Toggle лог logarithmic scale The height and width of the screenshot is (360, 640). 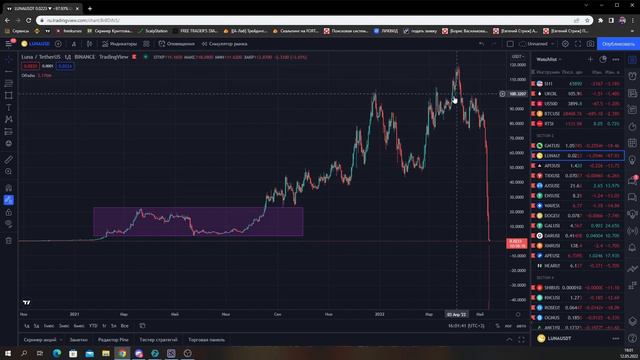pyautogui.click(x=508, y=326)
